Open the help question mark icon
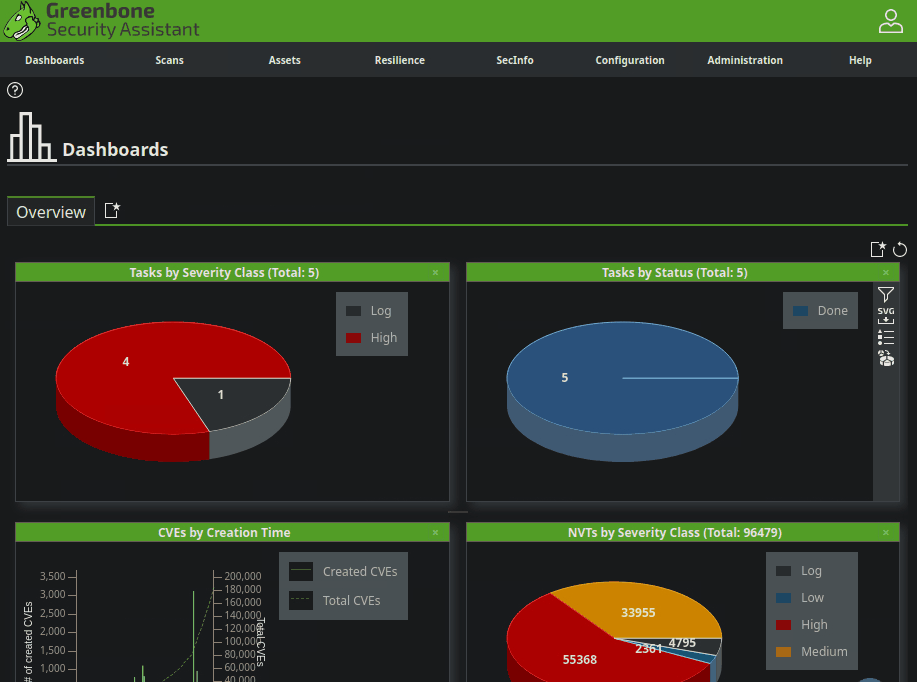917x682 pixels. [15, 90]
